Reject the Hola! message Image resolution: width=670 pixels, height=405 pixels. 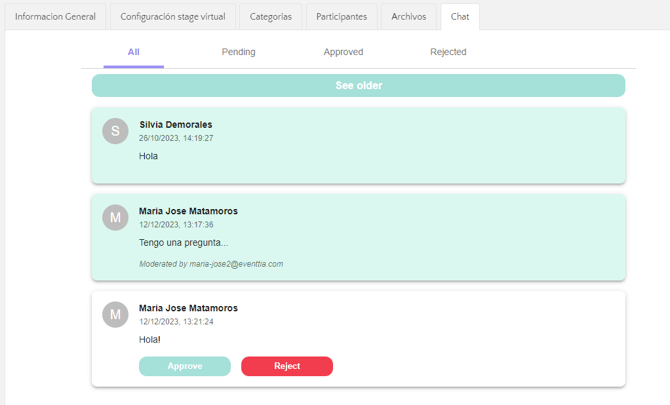pos(287,366)
